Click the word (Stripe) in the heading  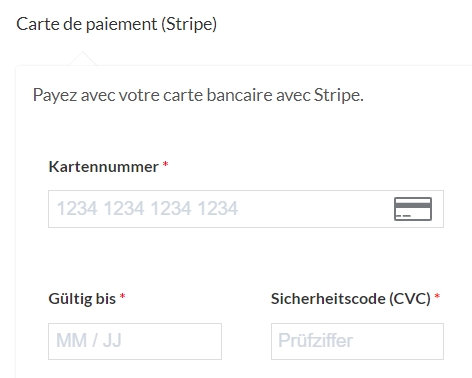189,24
